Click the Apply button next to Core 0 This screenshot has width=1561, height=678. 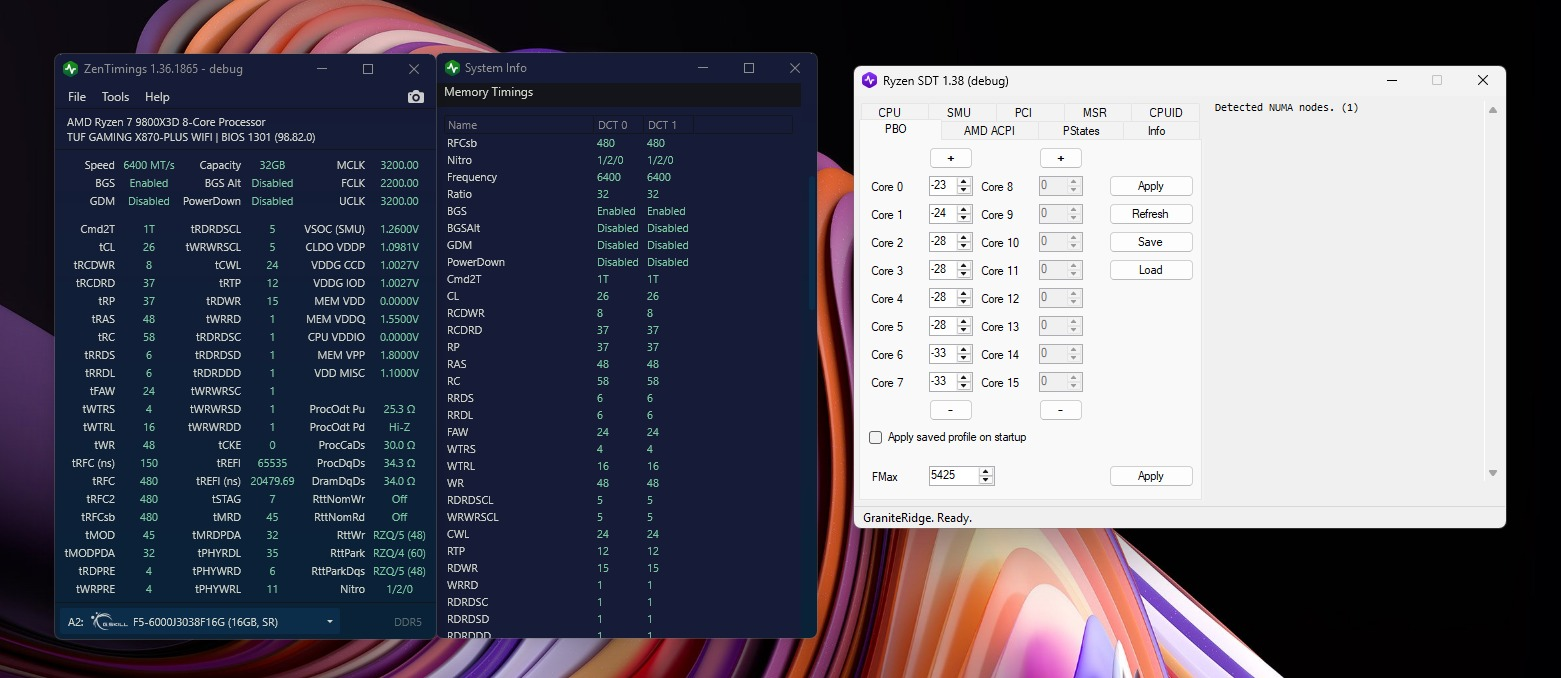tap(1151, 186)
